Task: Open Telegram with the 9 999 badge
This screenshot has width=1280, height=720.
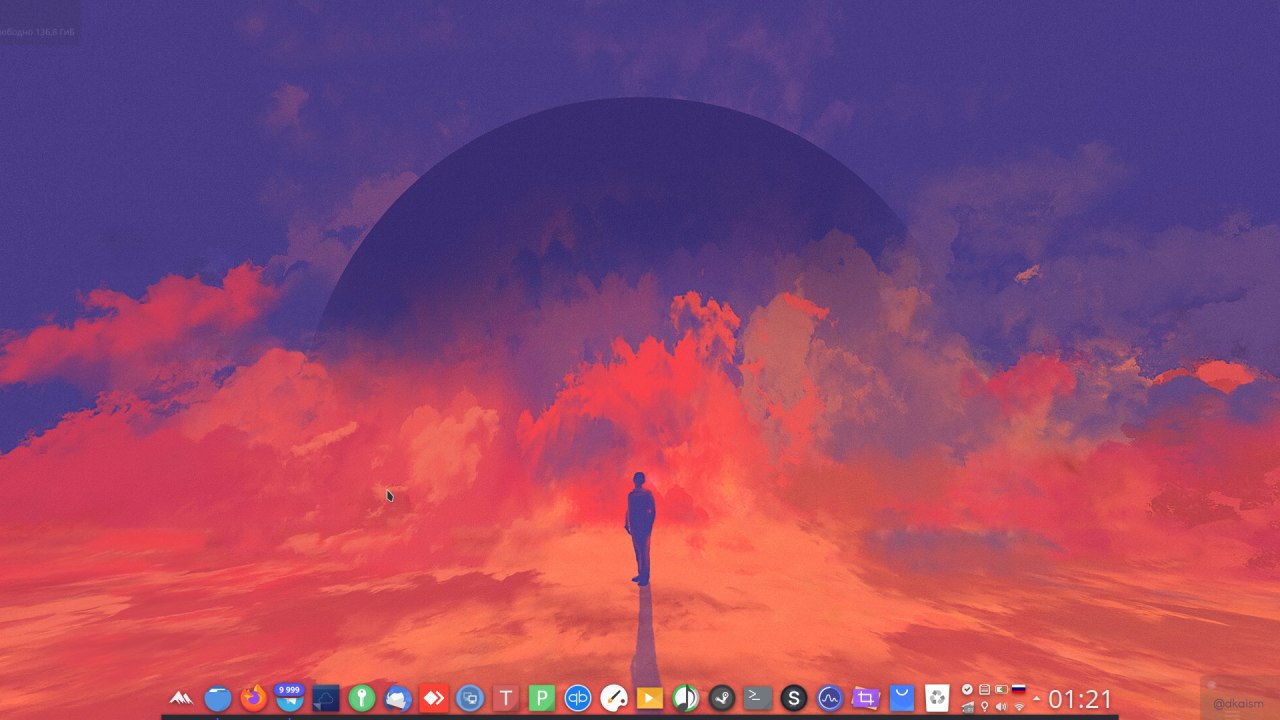Action: (290, 697)
